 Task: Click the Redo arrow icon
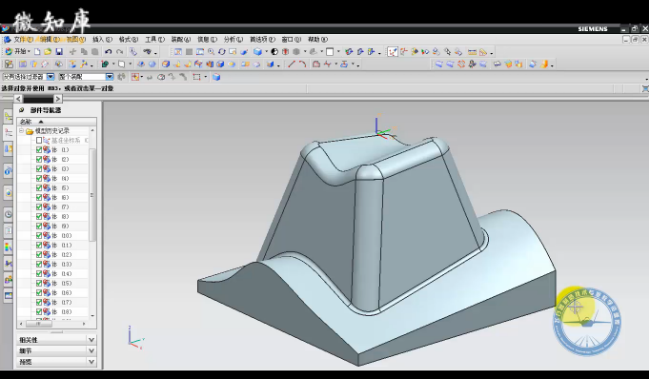point(120,52)
